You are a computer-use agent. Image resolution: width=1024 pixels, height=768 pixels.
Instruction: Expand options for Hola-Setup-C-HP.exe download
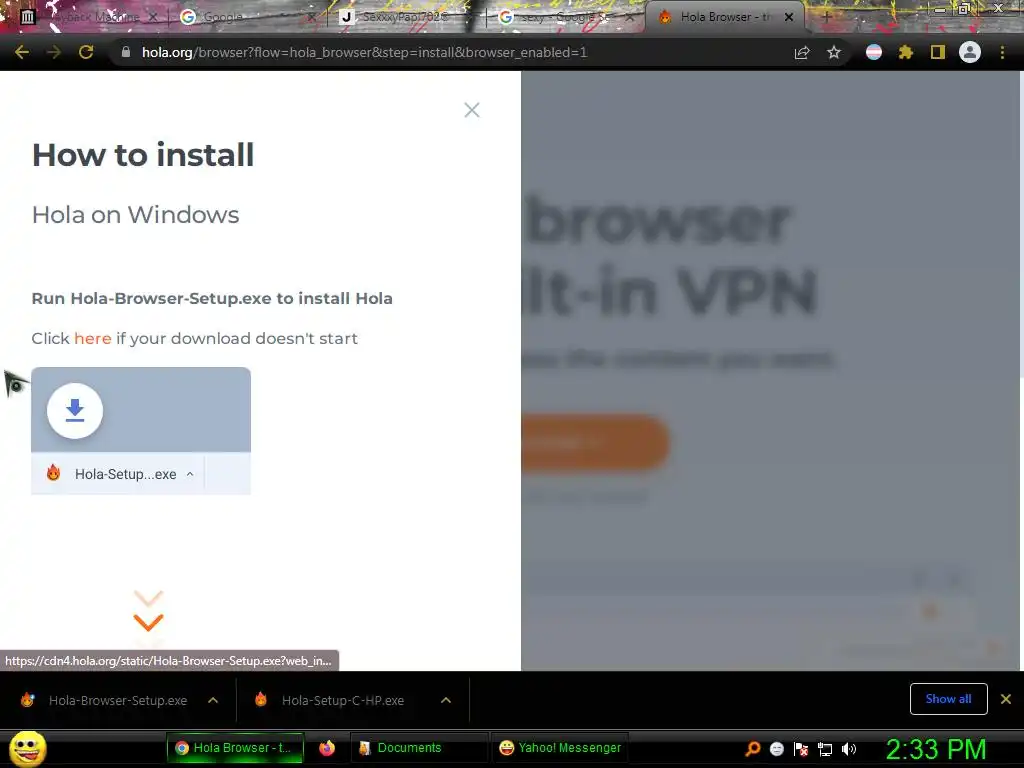point(446,700)
